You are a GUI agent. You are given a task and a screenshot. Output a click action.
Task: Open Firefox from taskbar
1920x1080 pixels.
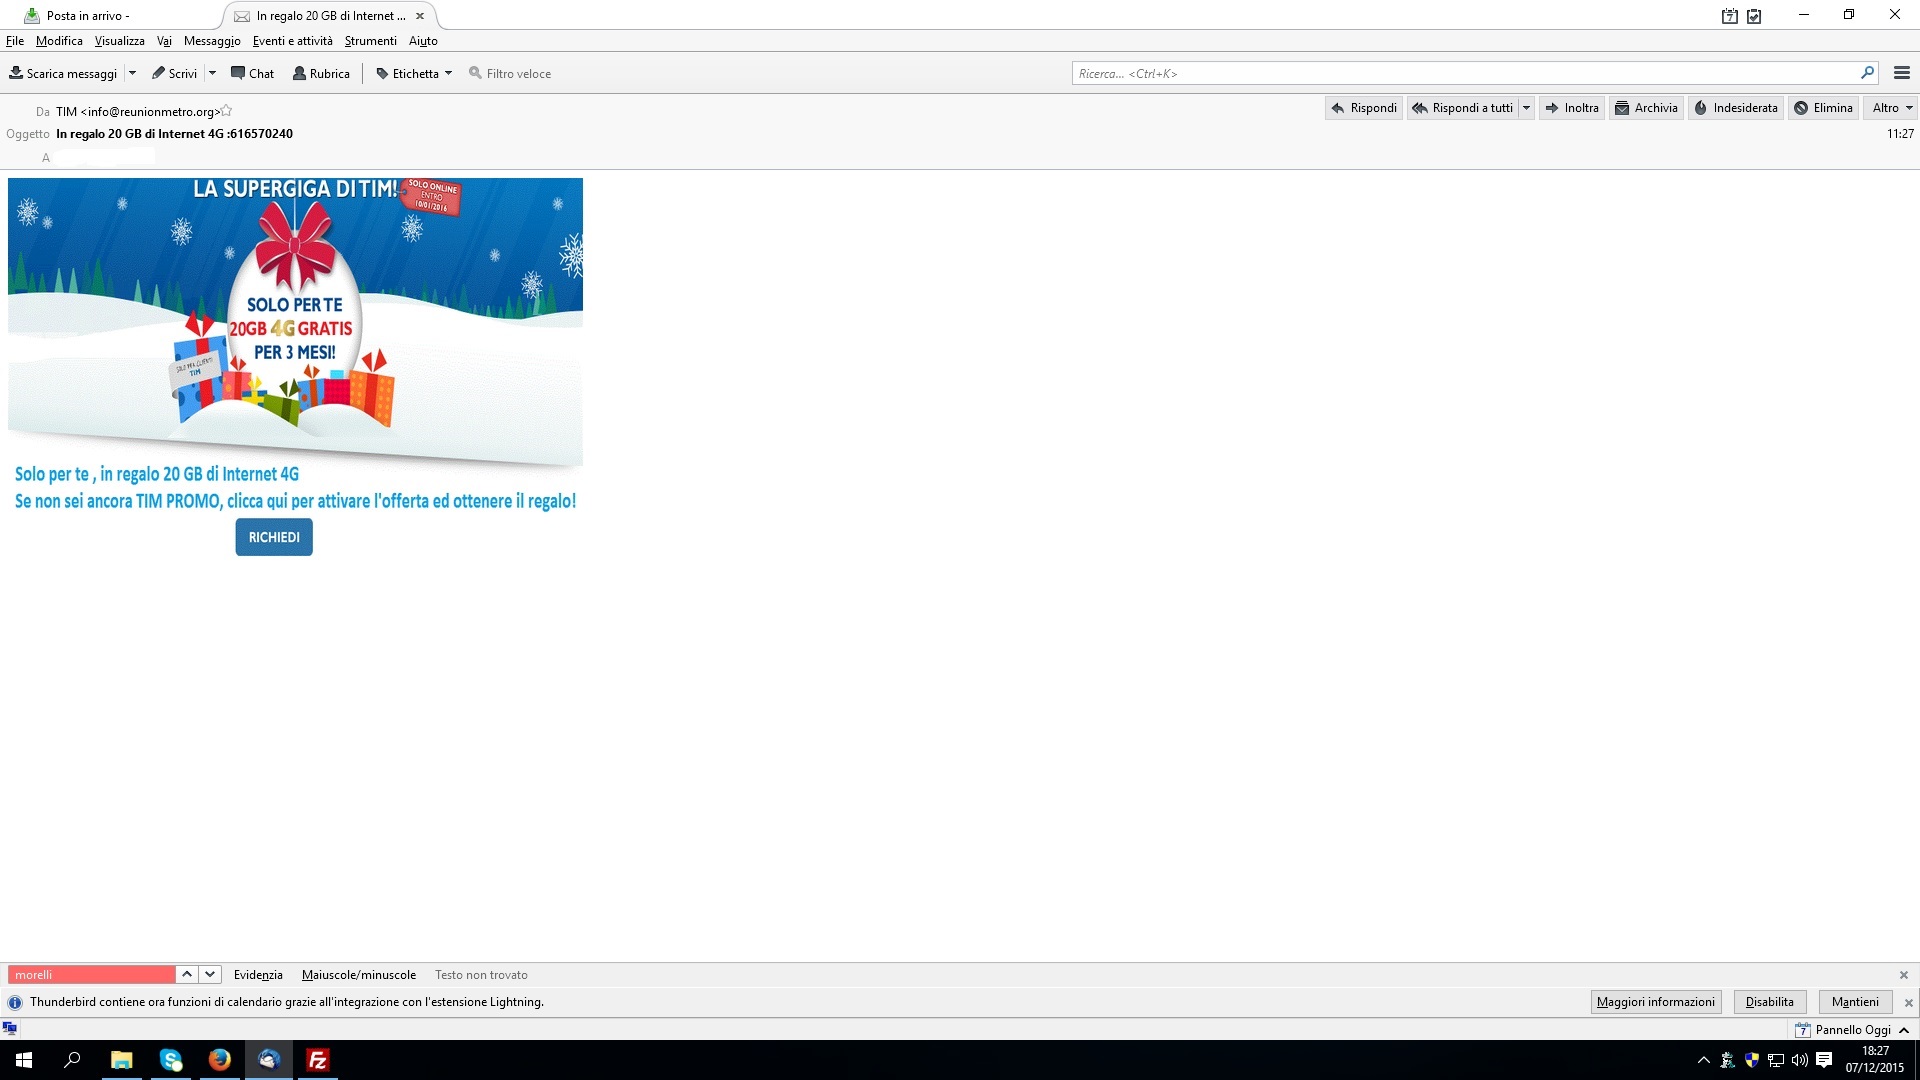219,1060
